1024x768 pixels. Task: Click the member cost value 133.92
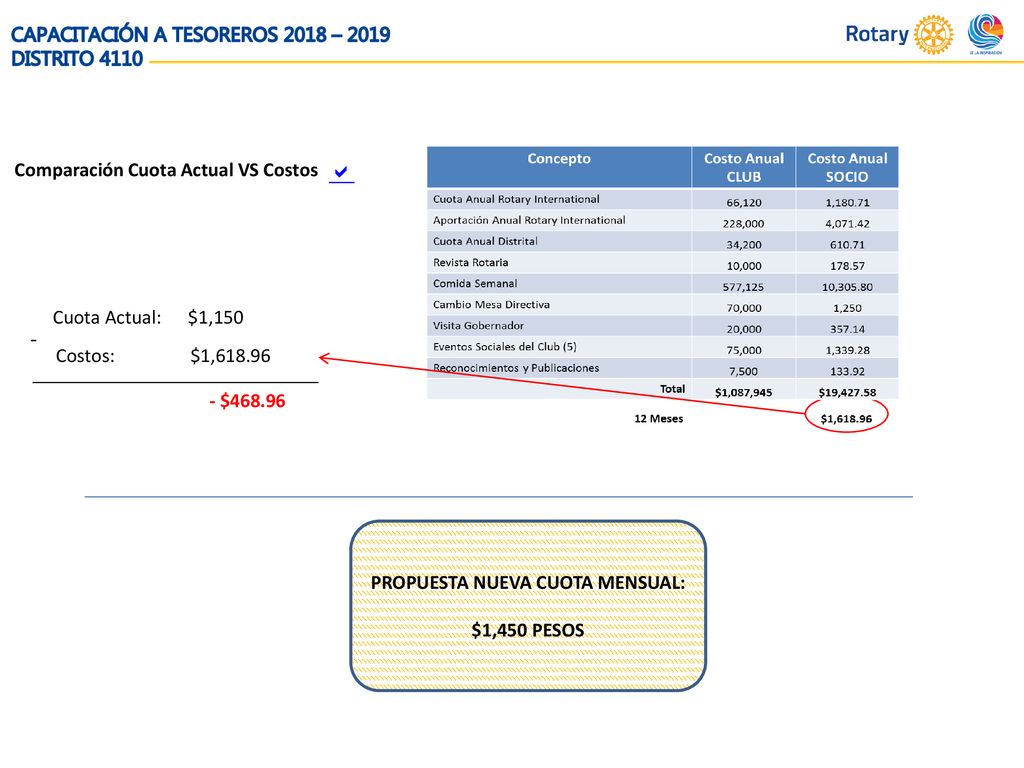847,371
